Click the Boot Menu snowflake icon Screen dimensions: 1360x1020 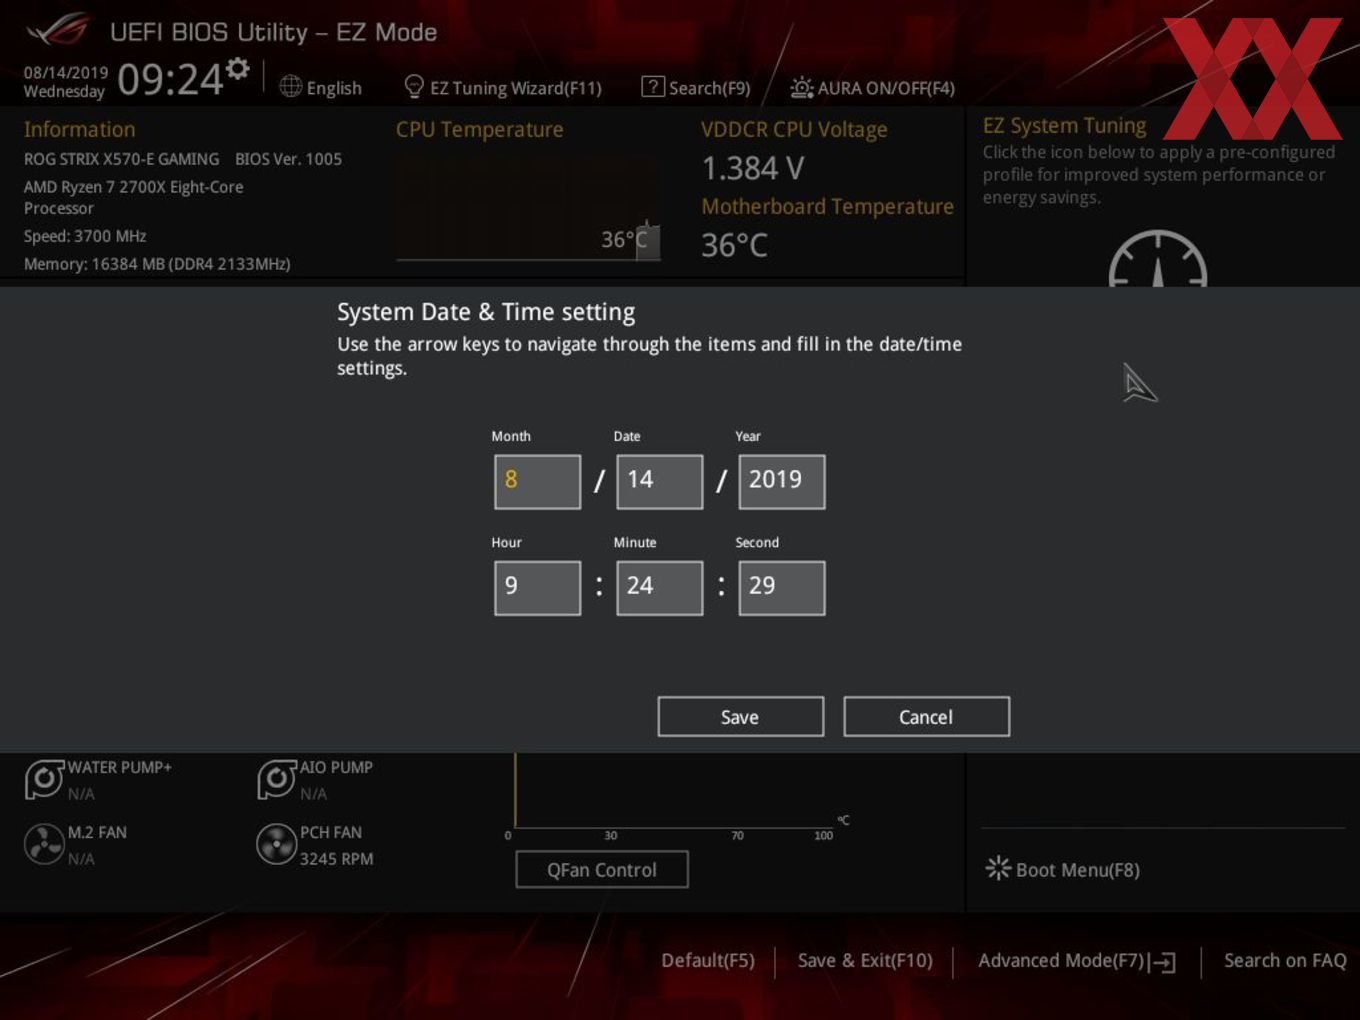click(998, 868)
